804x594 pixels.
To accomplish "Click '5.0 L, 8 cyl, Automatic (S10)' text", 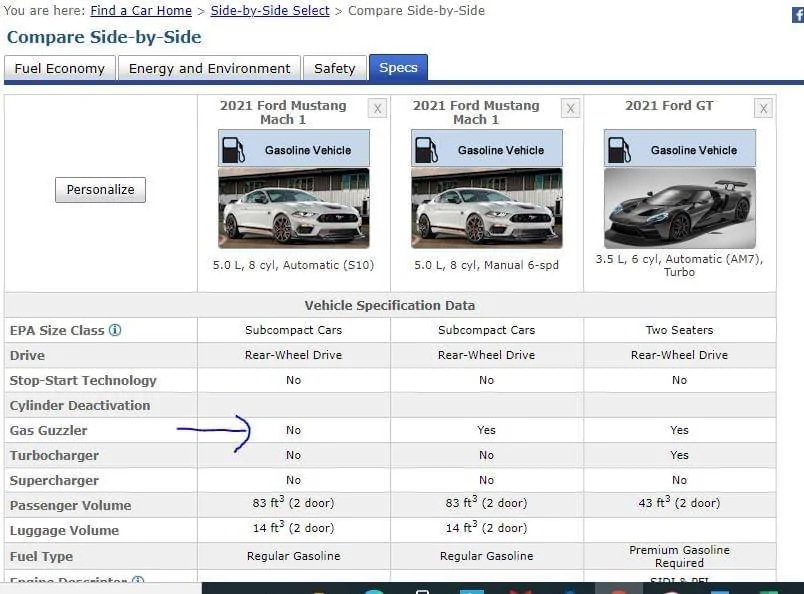I will pos(293,265).
